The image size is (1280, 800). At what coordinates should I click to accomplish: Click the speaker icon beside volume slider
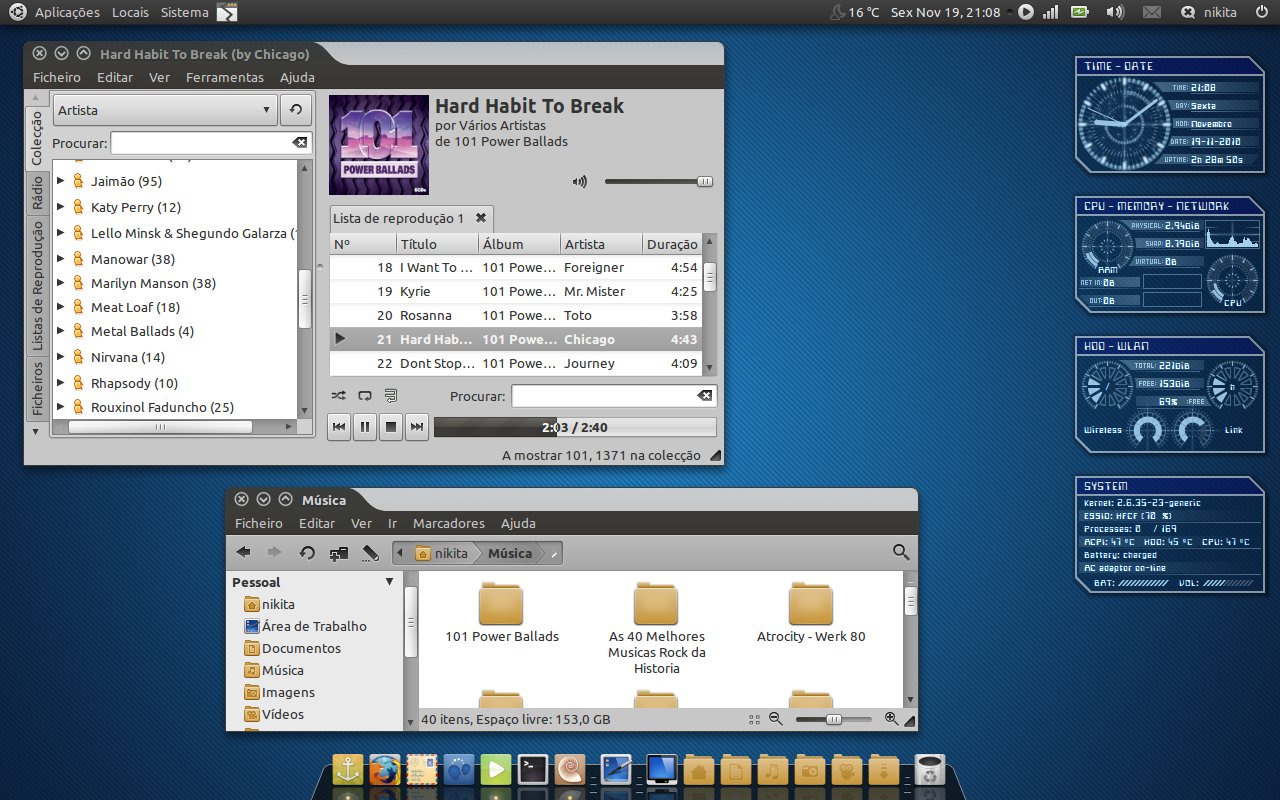pyautogui.click(x=580, y=181)
